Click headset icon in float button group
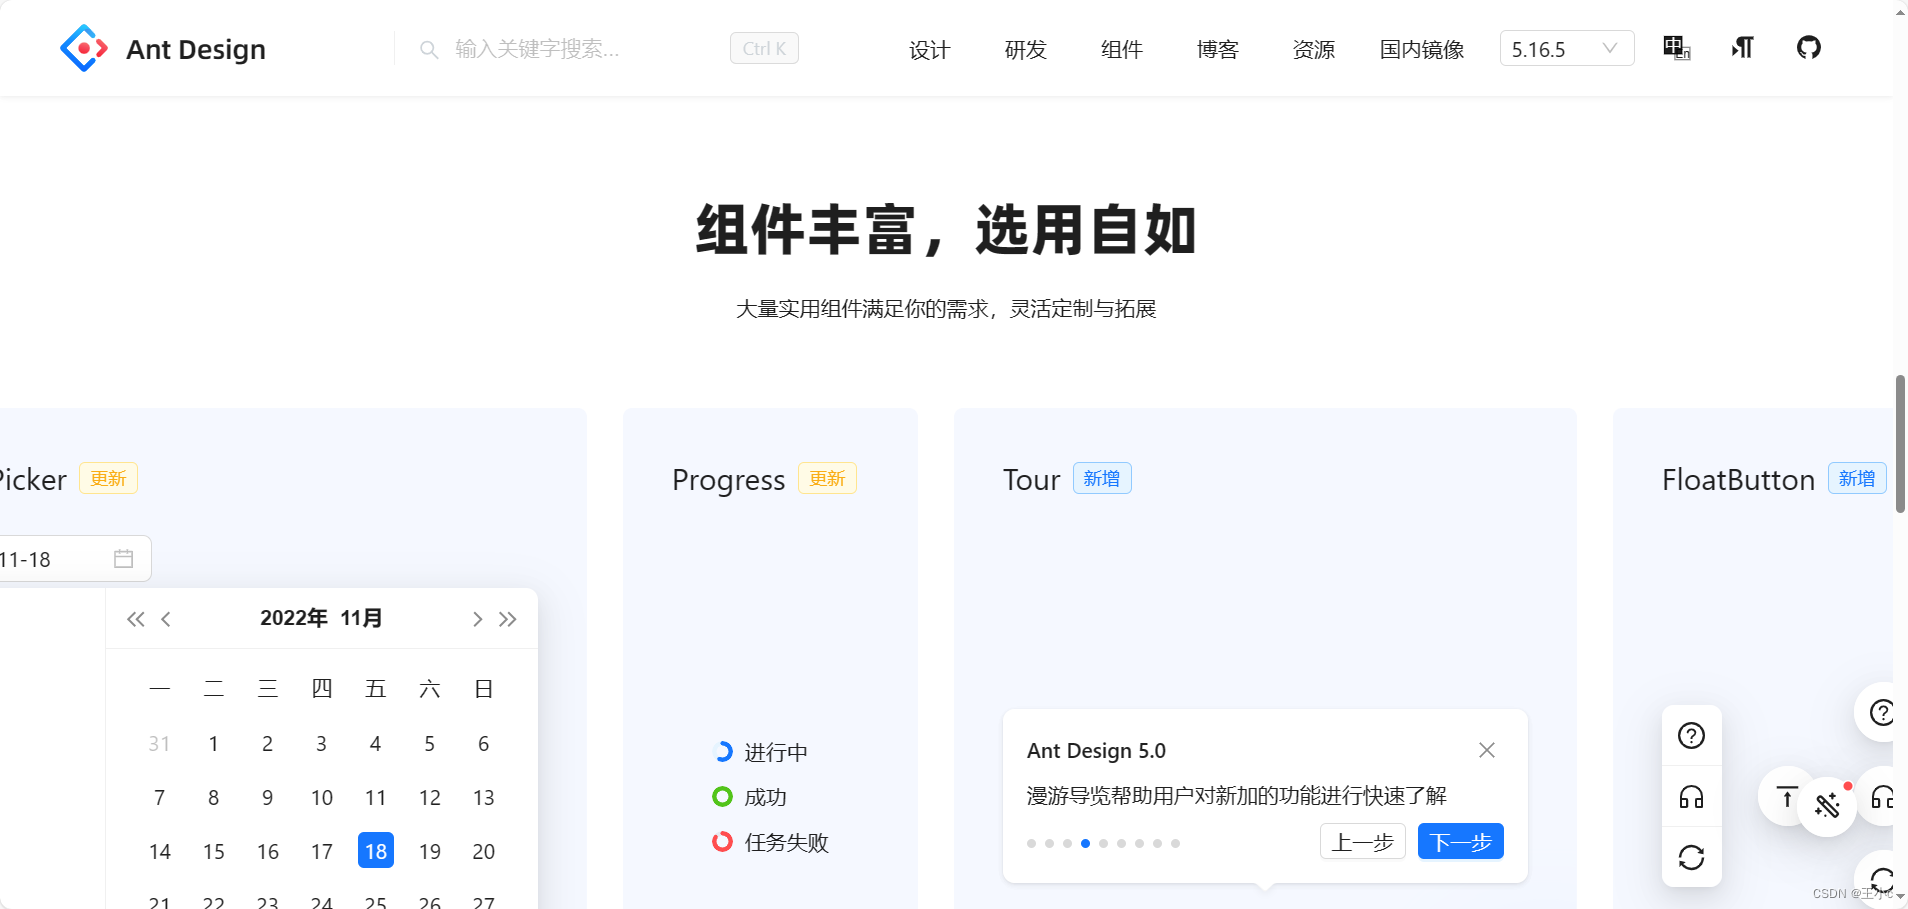The height and width of the screenshot is (909, 1908). [x=1691, y=797]
